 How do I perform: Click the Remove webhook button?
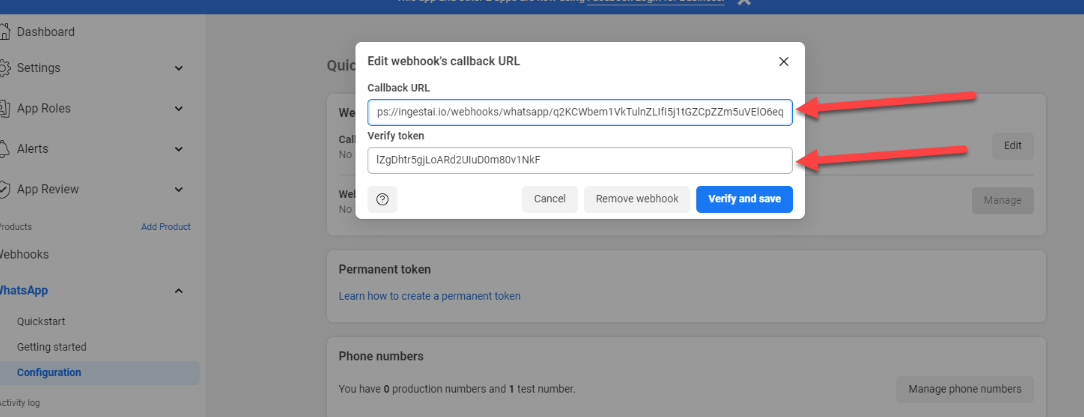[637, 199]
